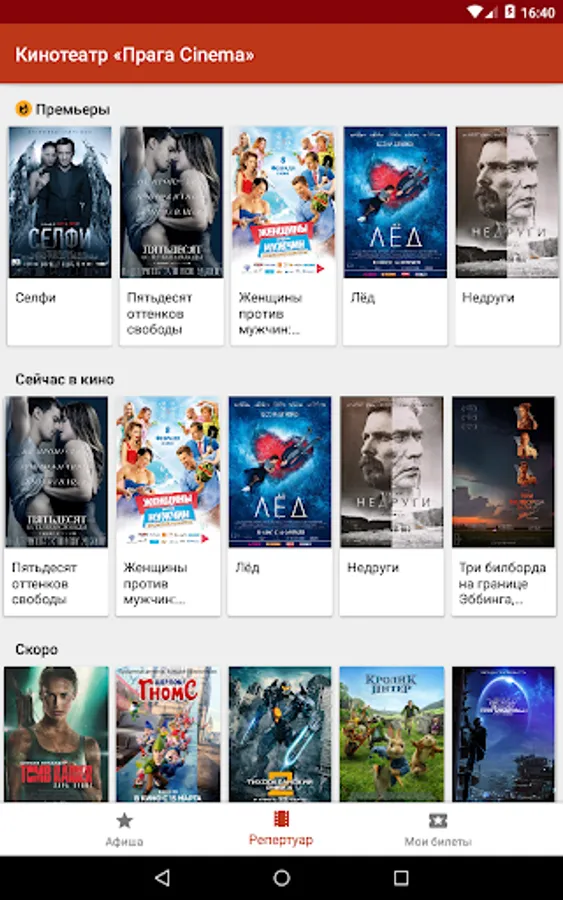Select the Репертуар film strip icon
The height and width of the screenshot is (900, 563).
tap(281, 819)
